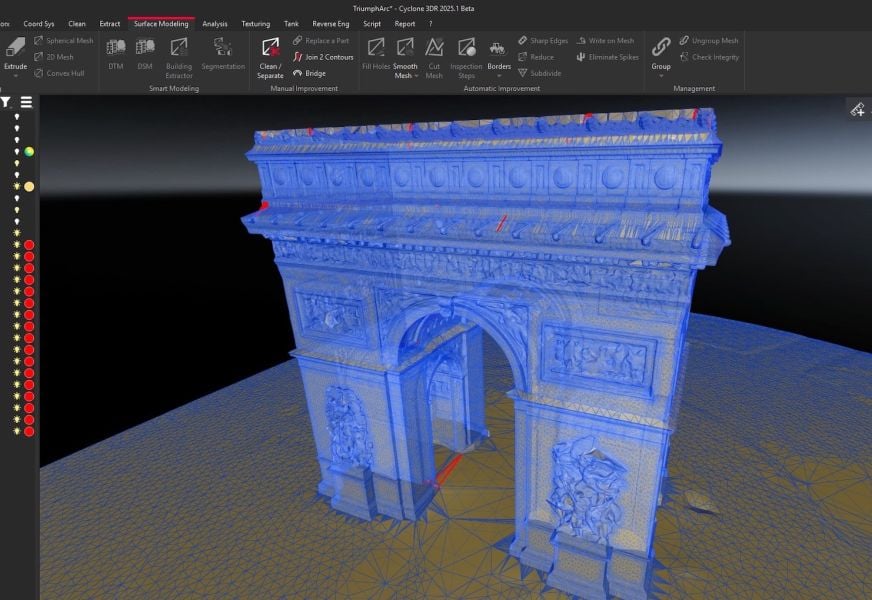Open the Texturing tab
This screenshot has height=600, width=872.
click(x=256, y=24)
